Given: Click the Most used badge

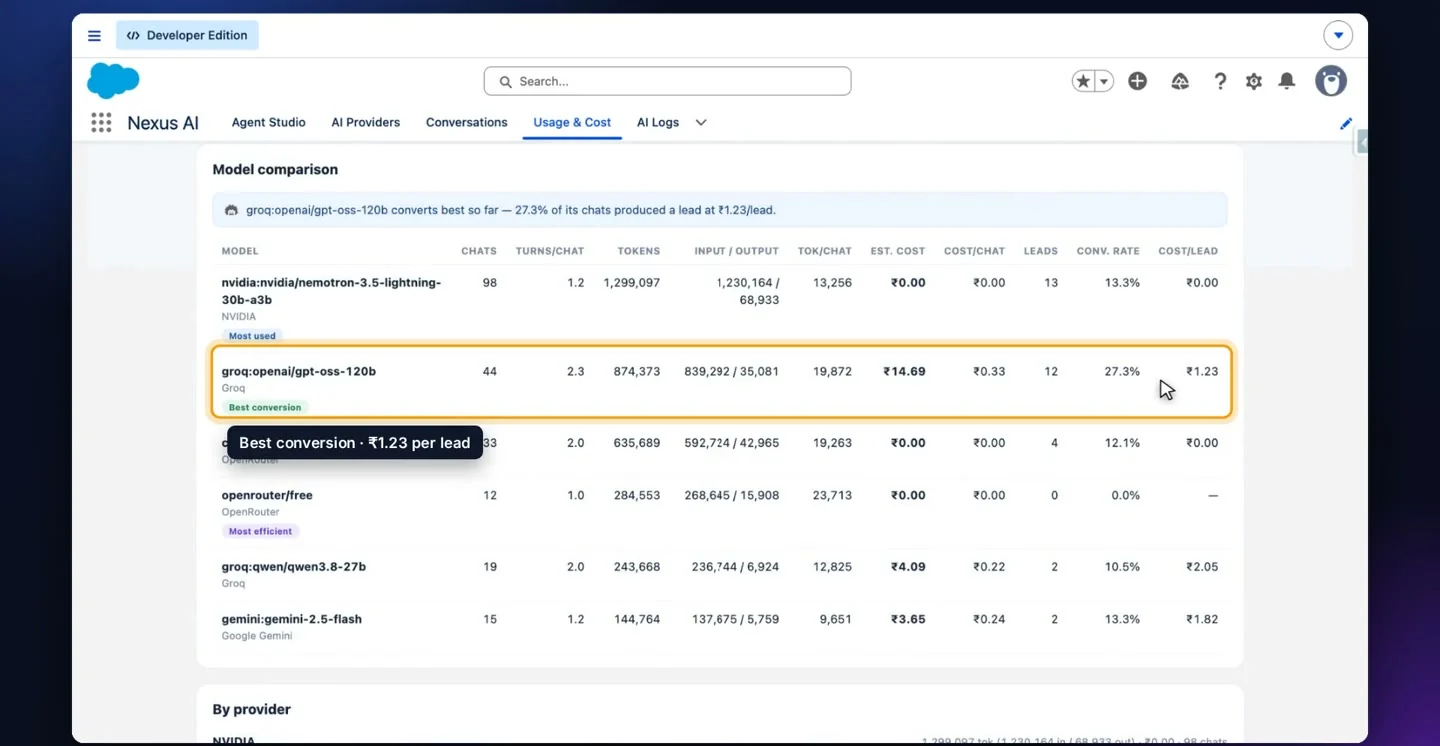Looking at the screenshot, I should [x=252, y=336].
